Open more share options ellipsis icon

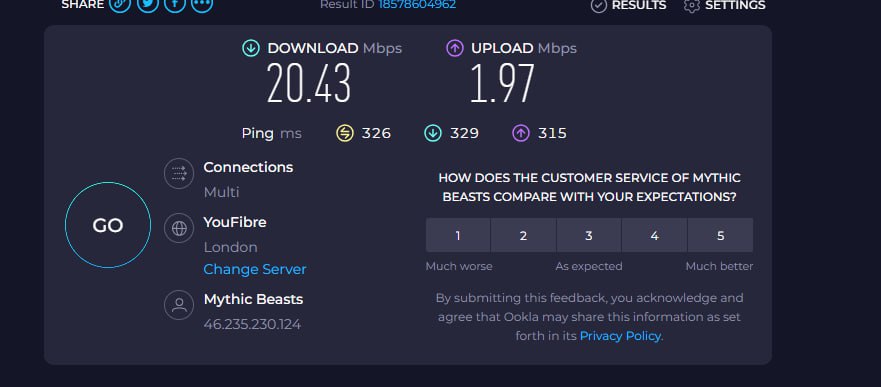[x=202, y=4]
